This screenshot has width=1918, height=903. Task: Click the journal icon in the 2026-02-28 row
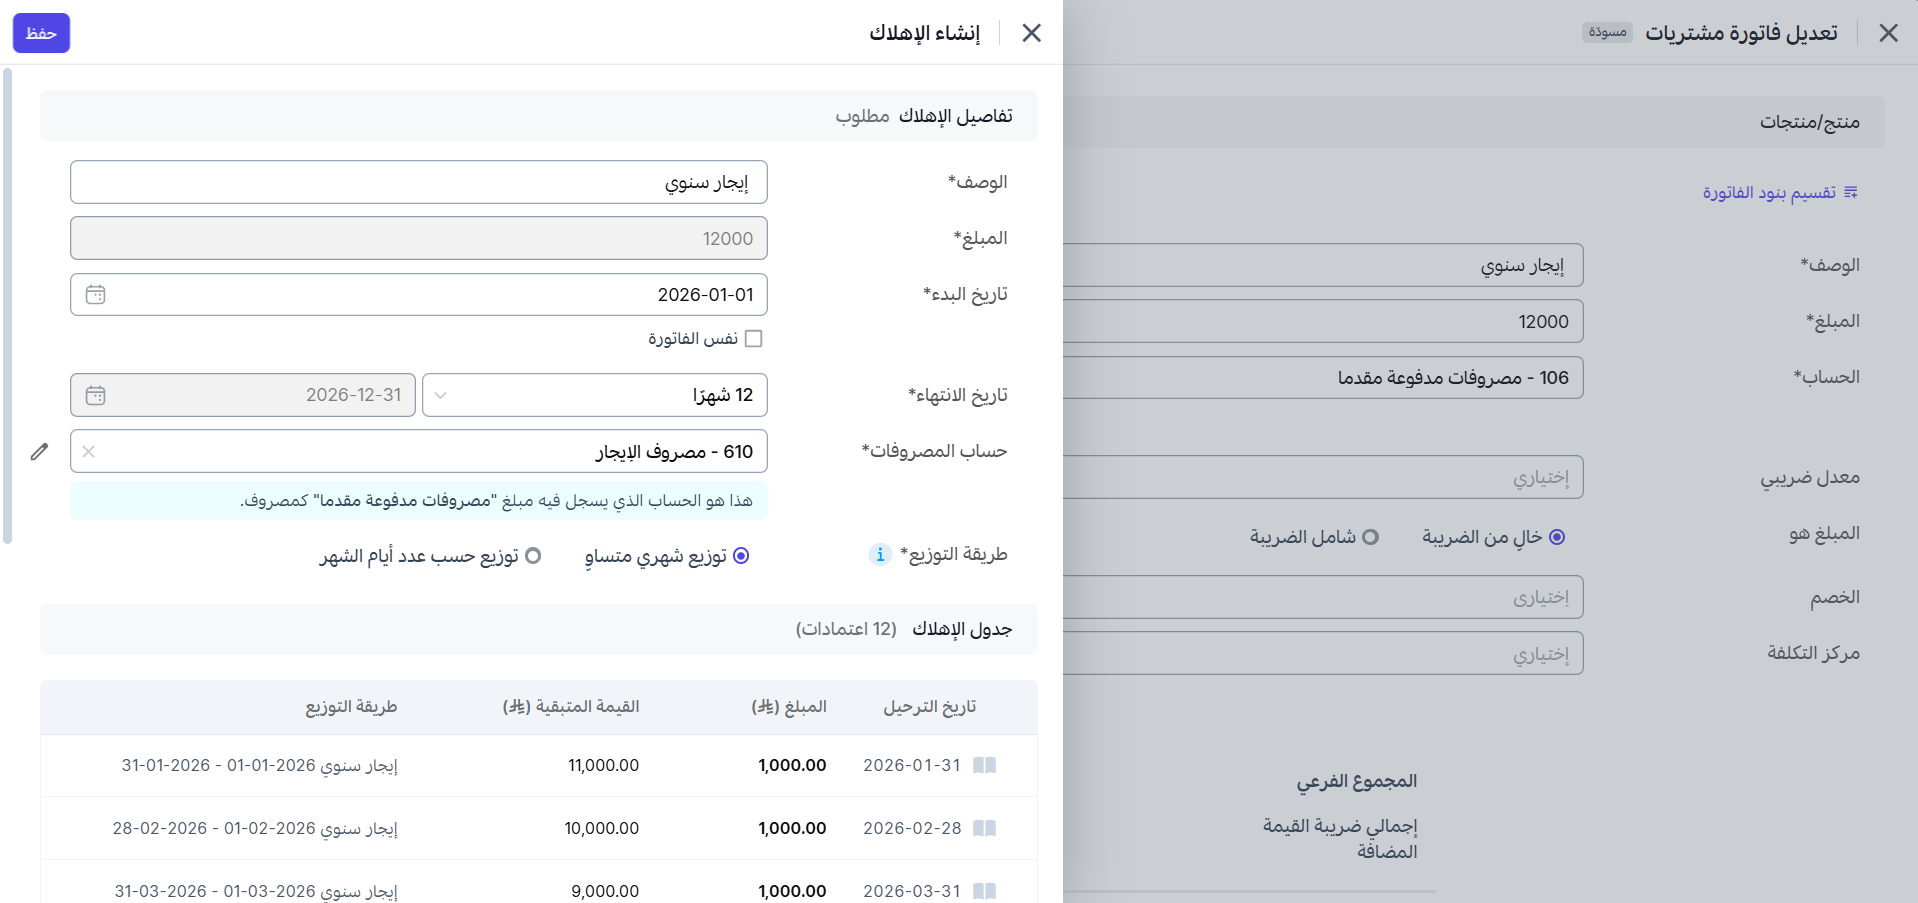tap(984, 829)
